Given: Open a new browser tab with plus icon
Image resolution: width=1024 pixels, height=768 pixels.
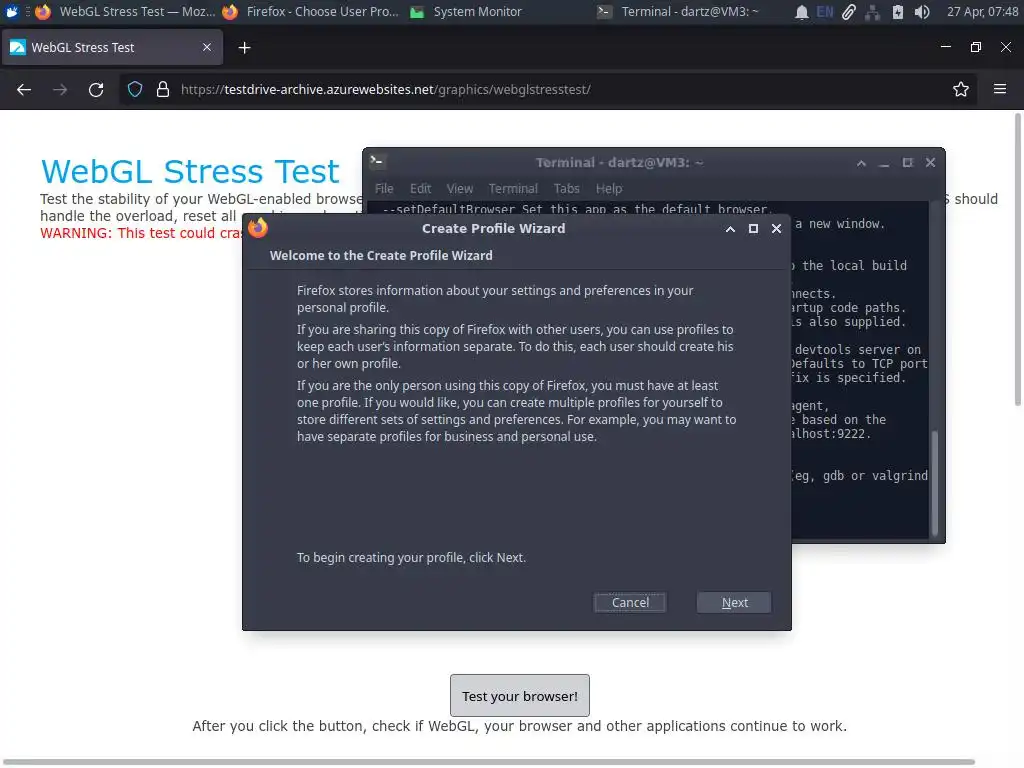Looking at the screenshot, I should click(x=244, y=48).
